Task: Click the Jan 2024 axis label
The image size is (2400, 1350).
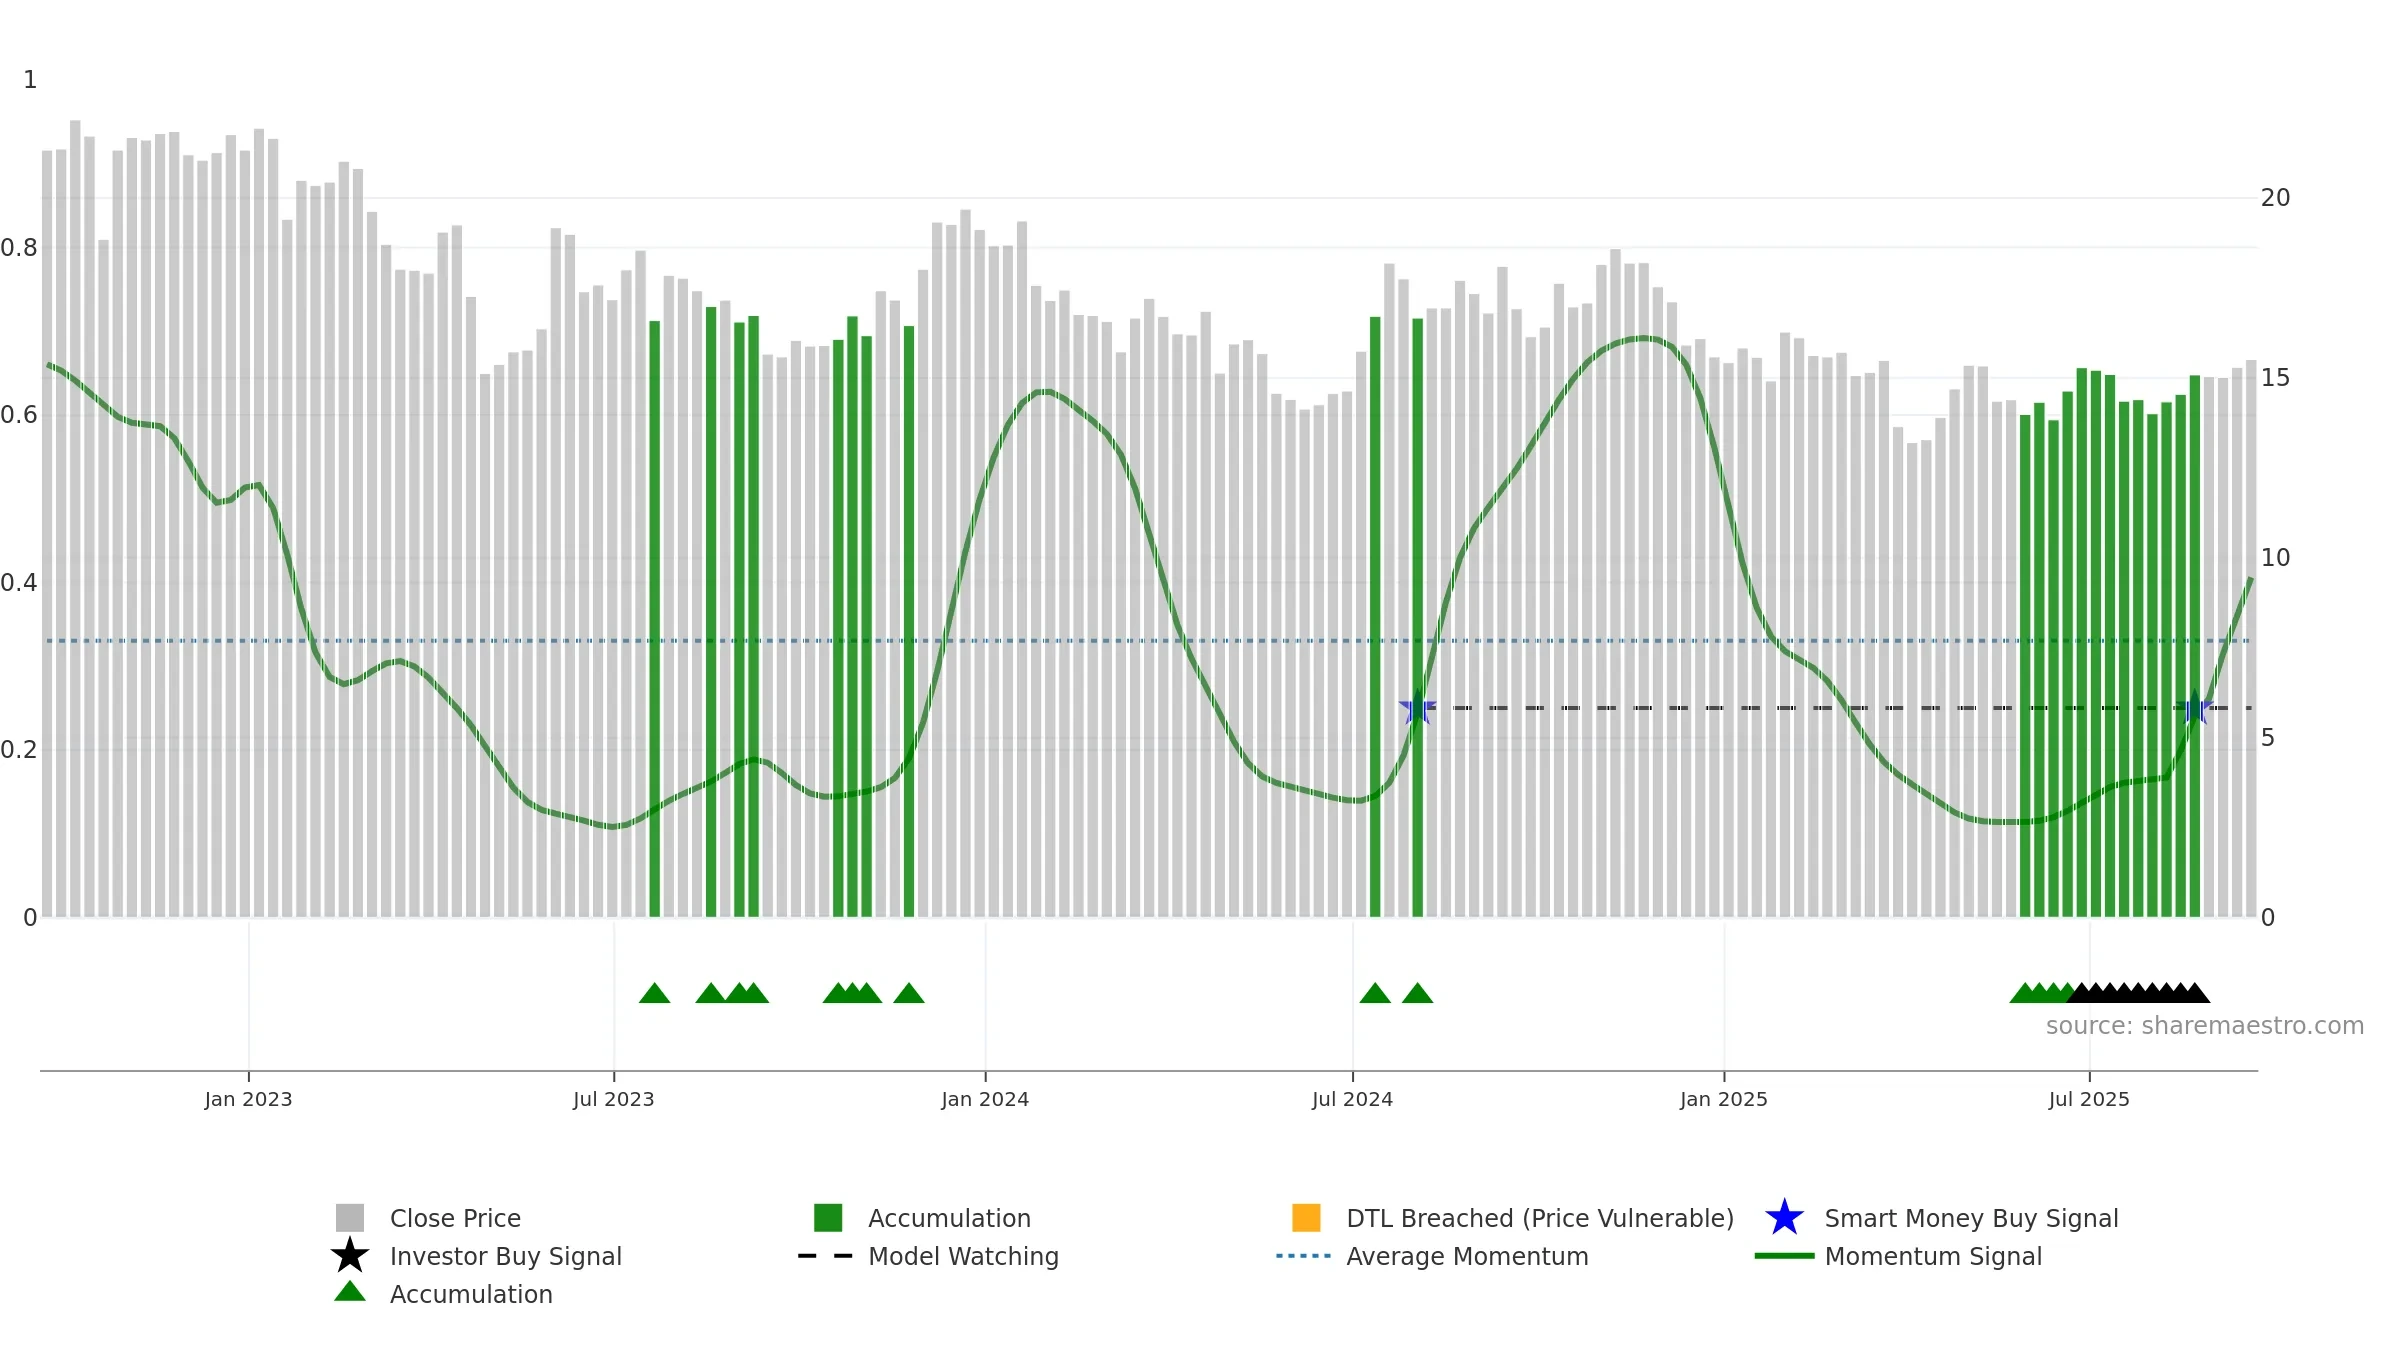Action: pyautogui.click(x=985, y=1099)
